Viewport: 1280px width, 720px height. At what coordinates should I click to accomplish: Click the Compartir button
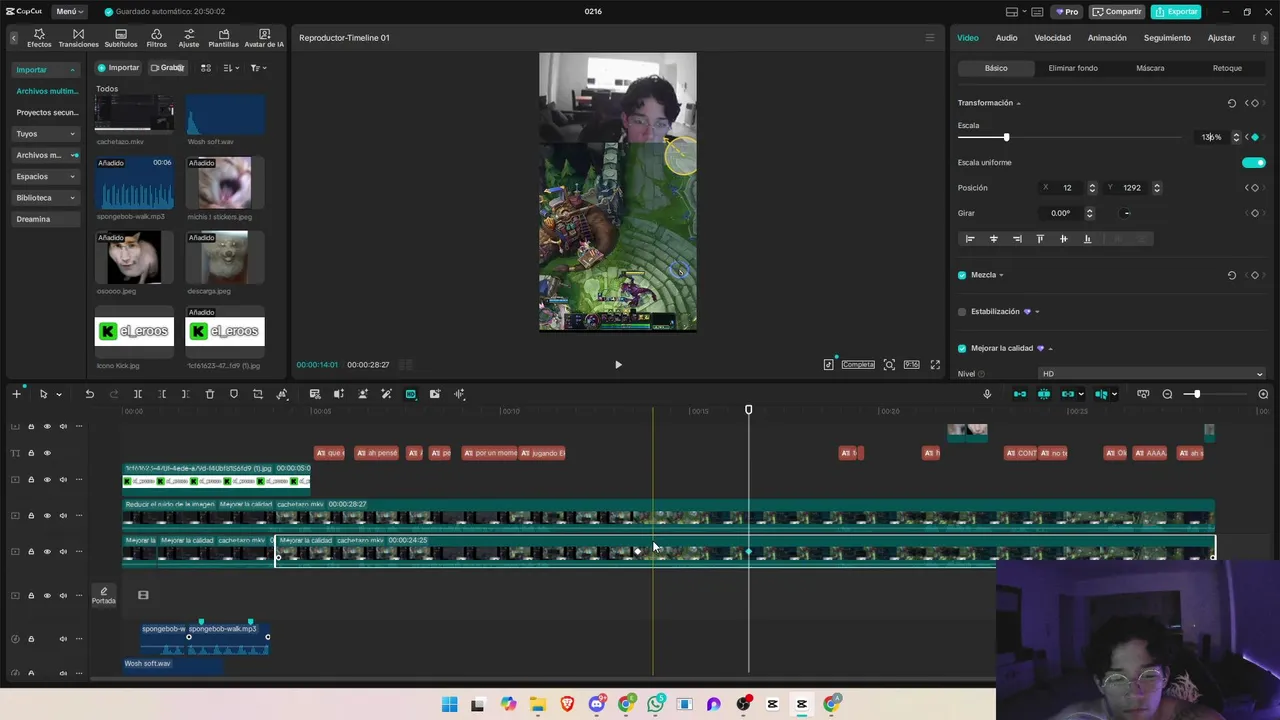point(1117,12)
